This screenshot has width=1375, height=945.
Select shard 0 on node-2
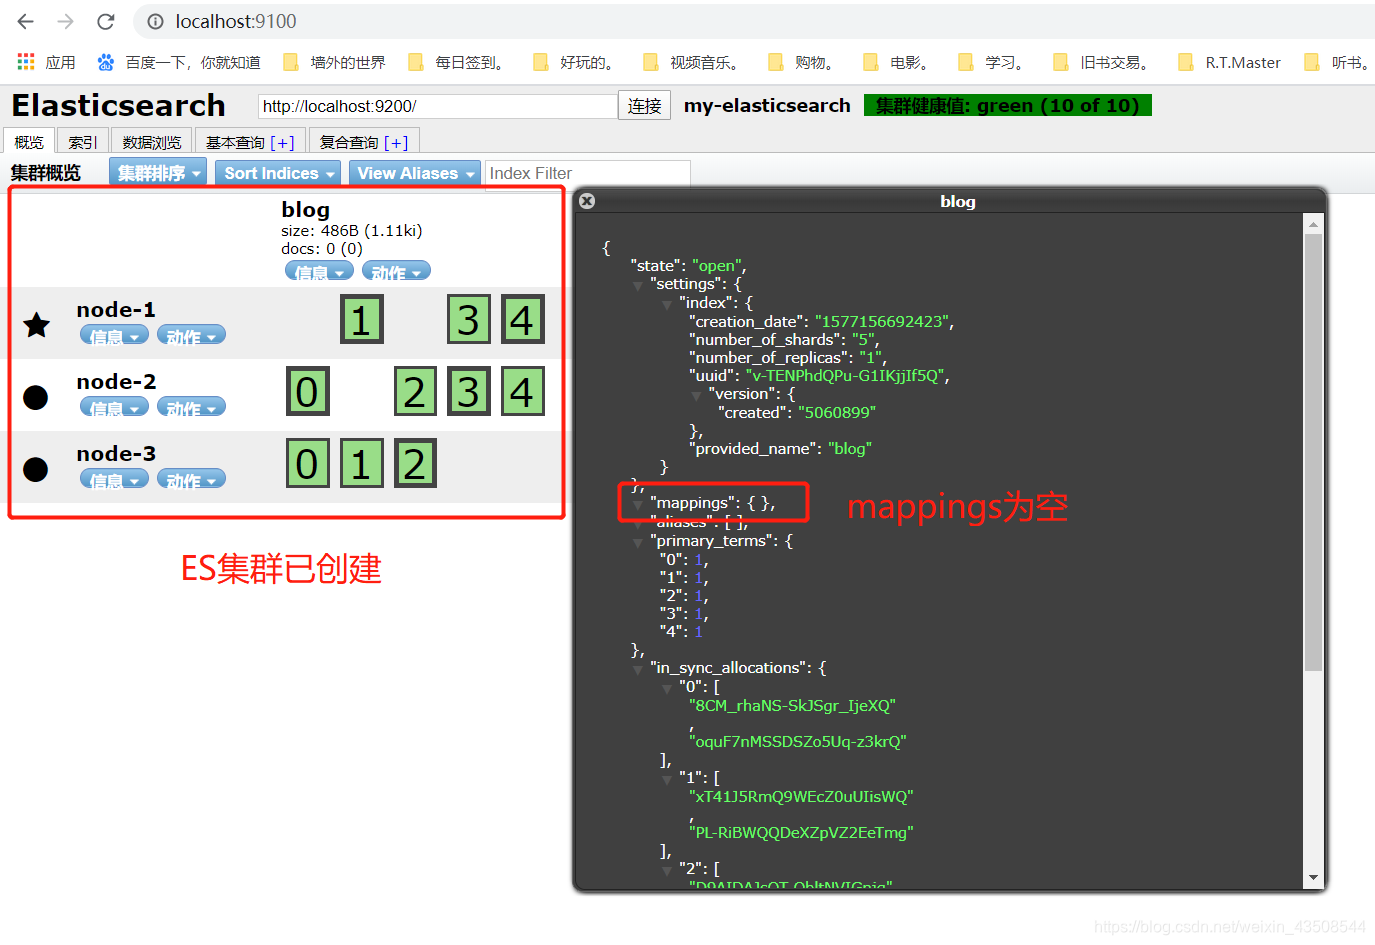tap(307, 391)
